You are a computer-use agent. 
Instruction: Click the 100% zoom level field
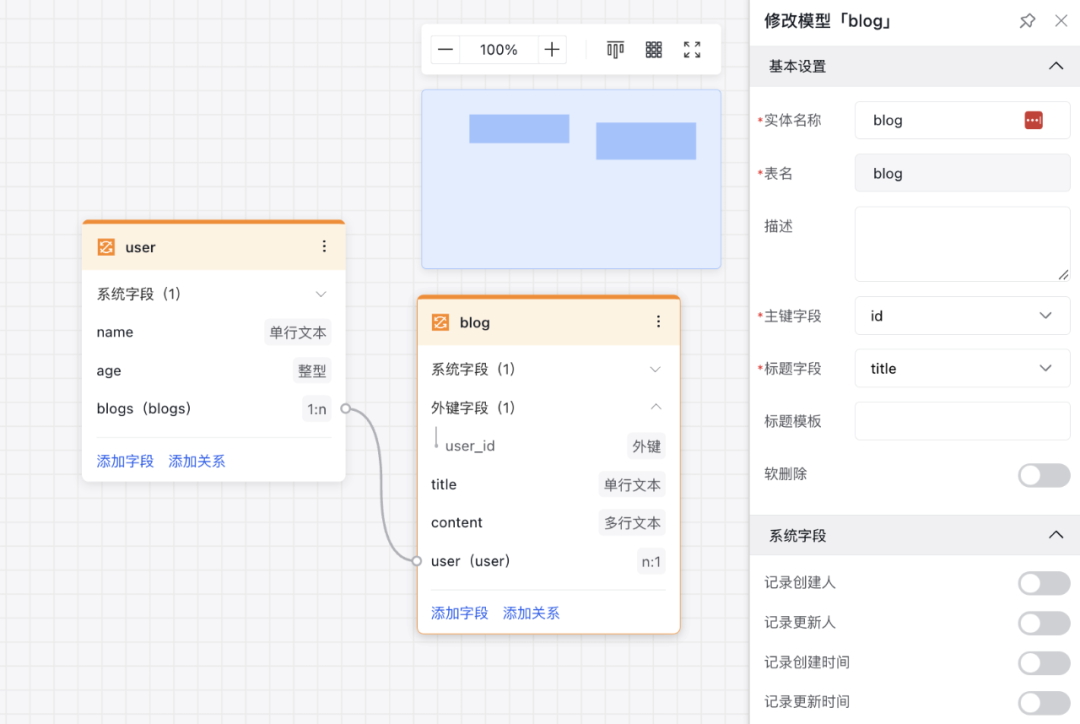coord(499,50)
